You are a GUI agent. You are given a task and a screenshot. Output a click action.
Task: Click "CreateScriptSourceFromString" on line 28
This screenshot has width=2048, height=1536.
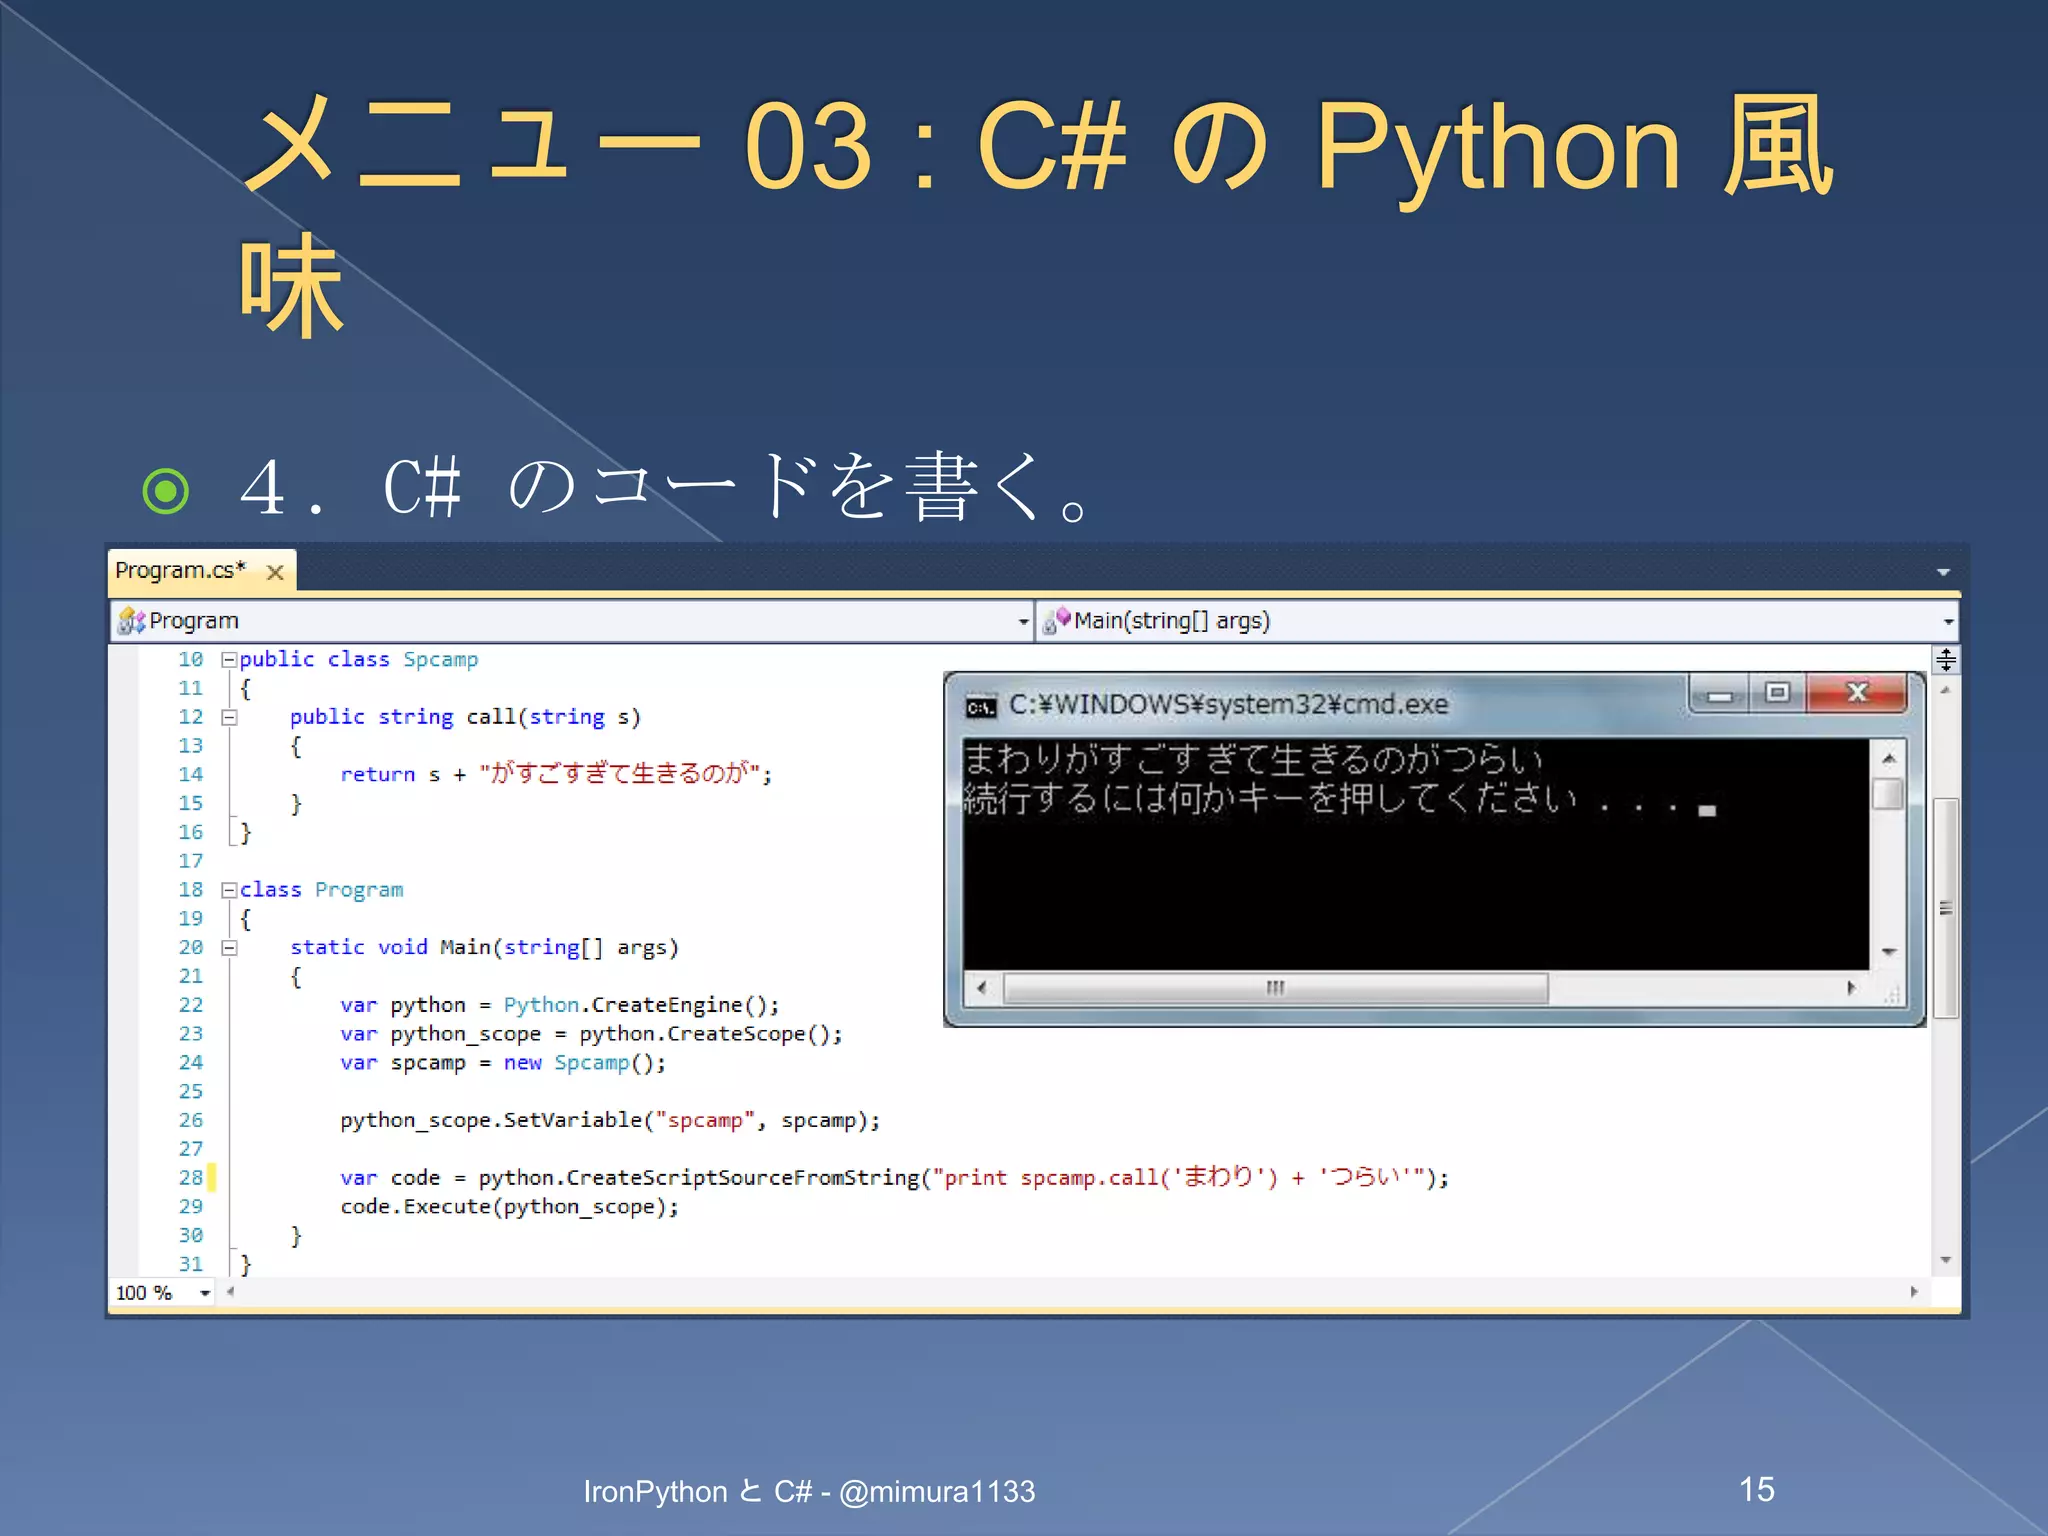pos(742,1178)
